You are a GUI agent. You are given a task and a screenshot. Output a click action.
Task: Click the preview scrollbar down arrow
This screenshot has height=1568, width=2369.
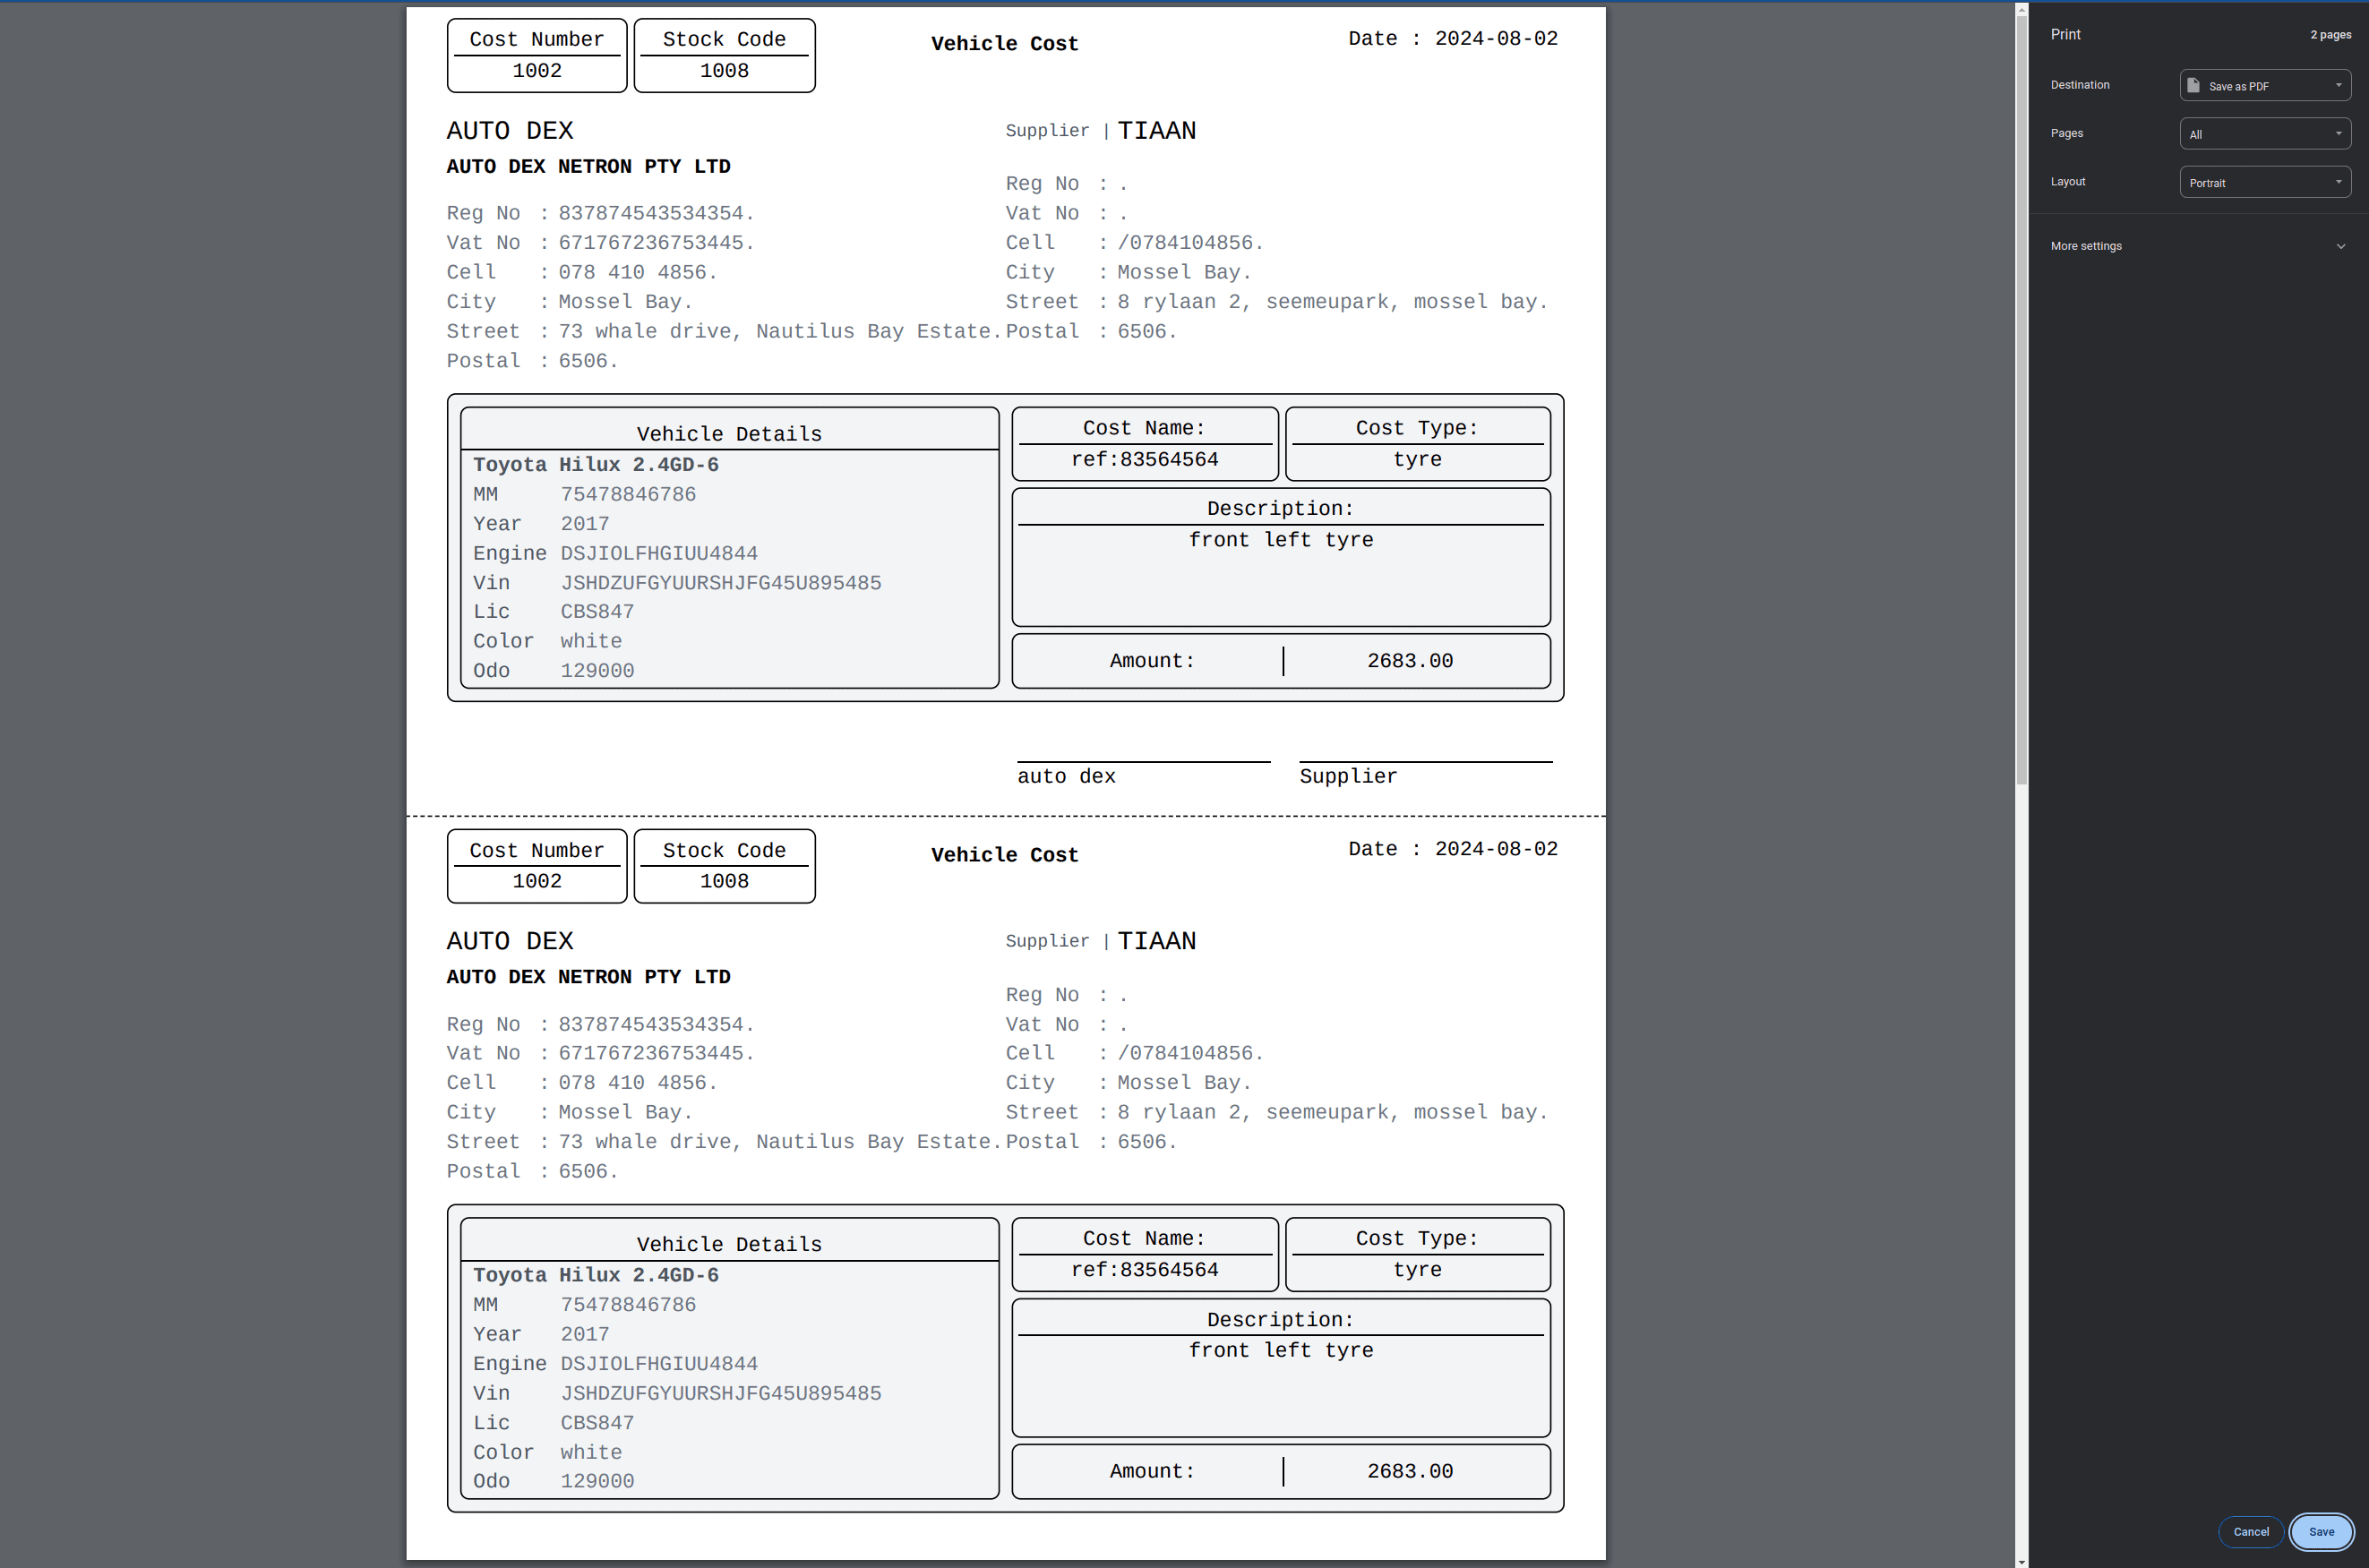[2021, 1561]
